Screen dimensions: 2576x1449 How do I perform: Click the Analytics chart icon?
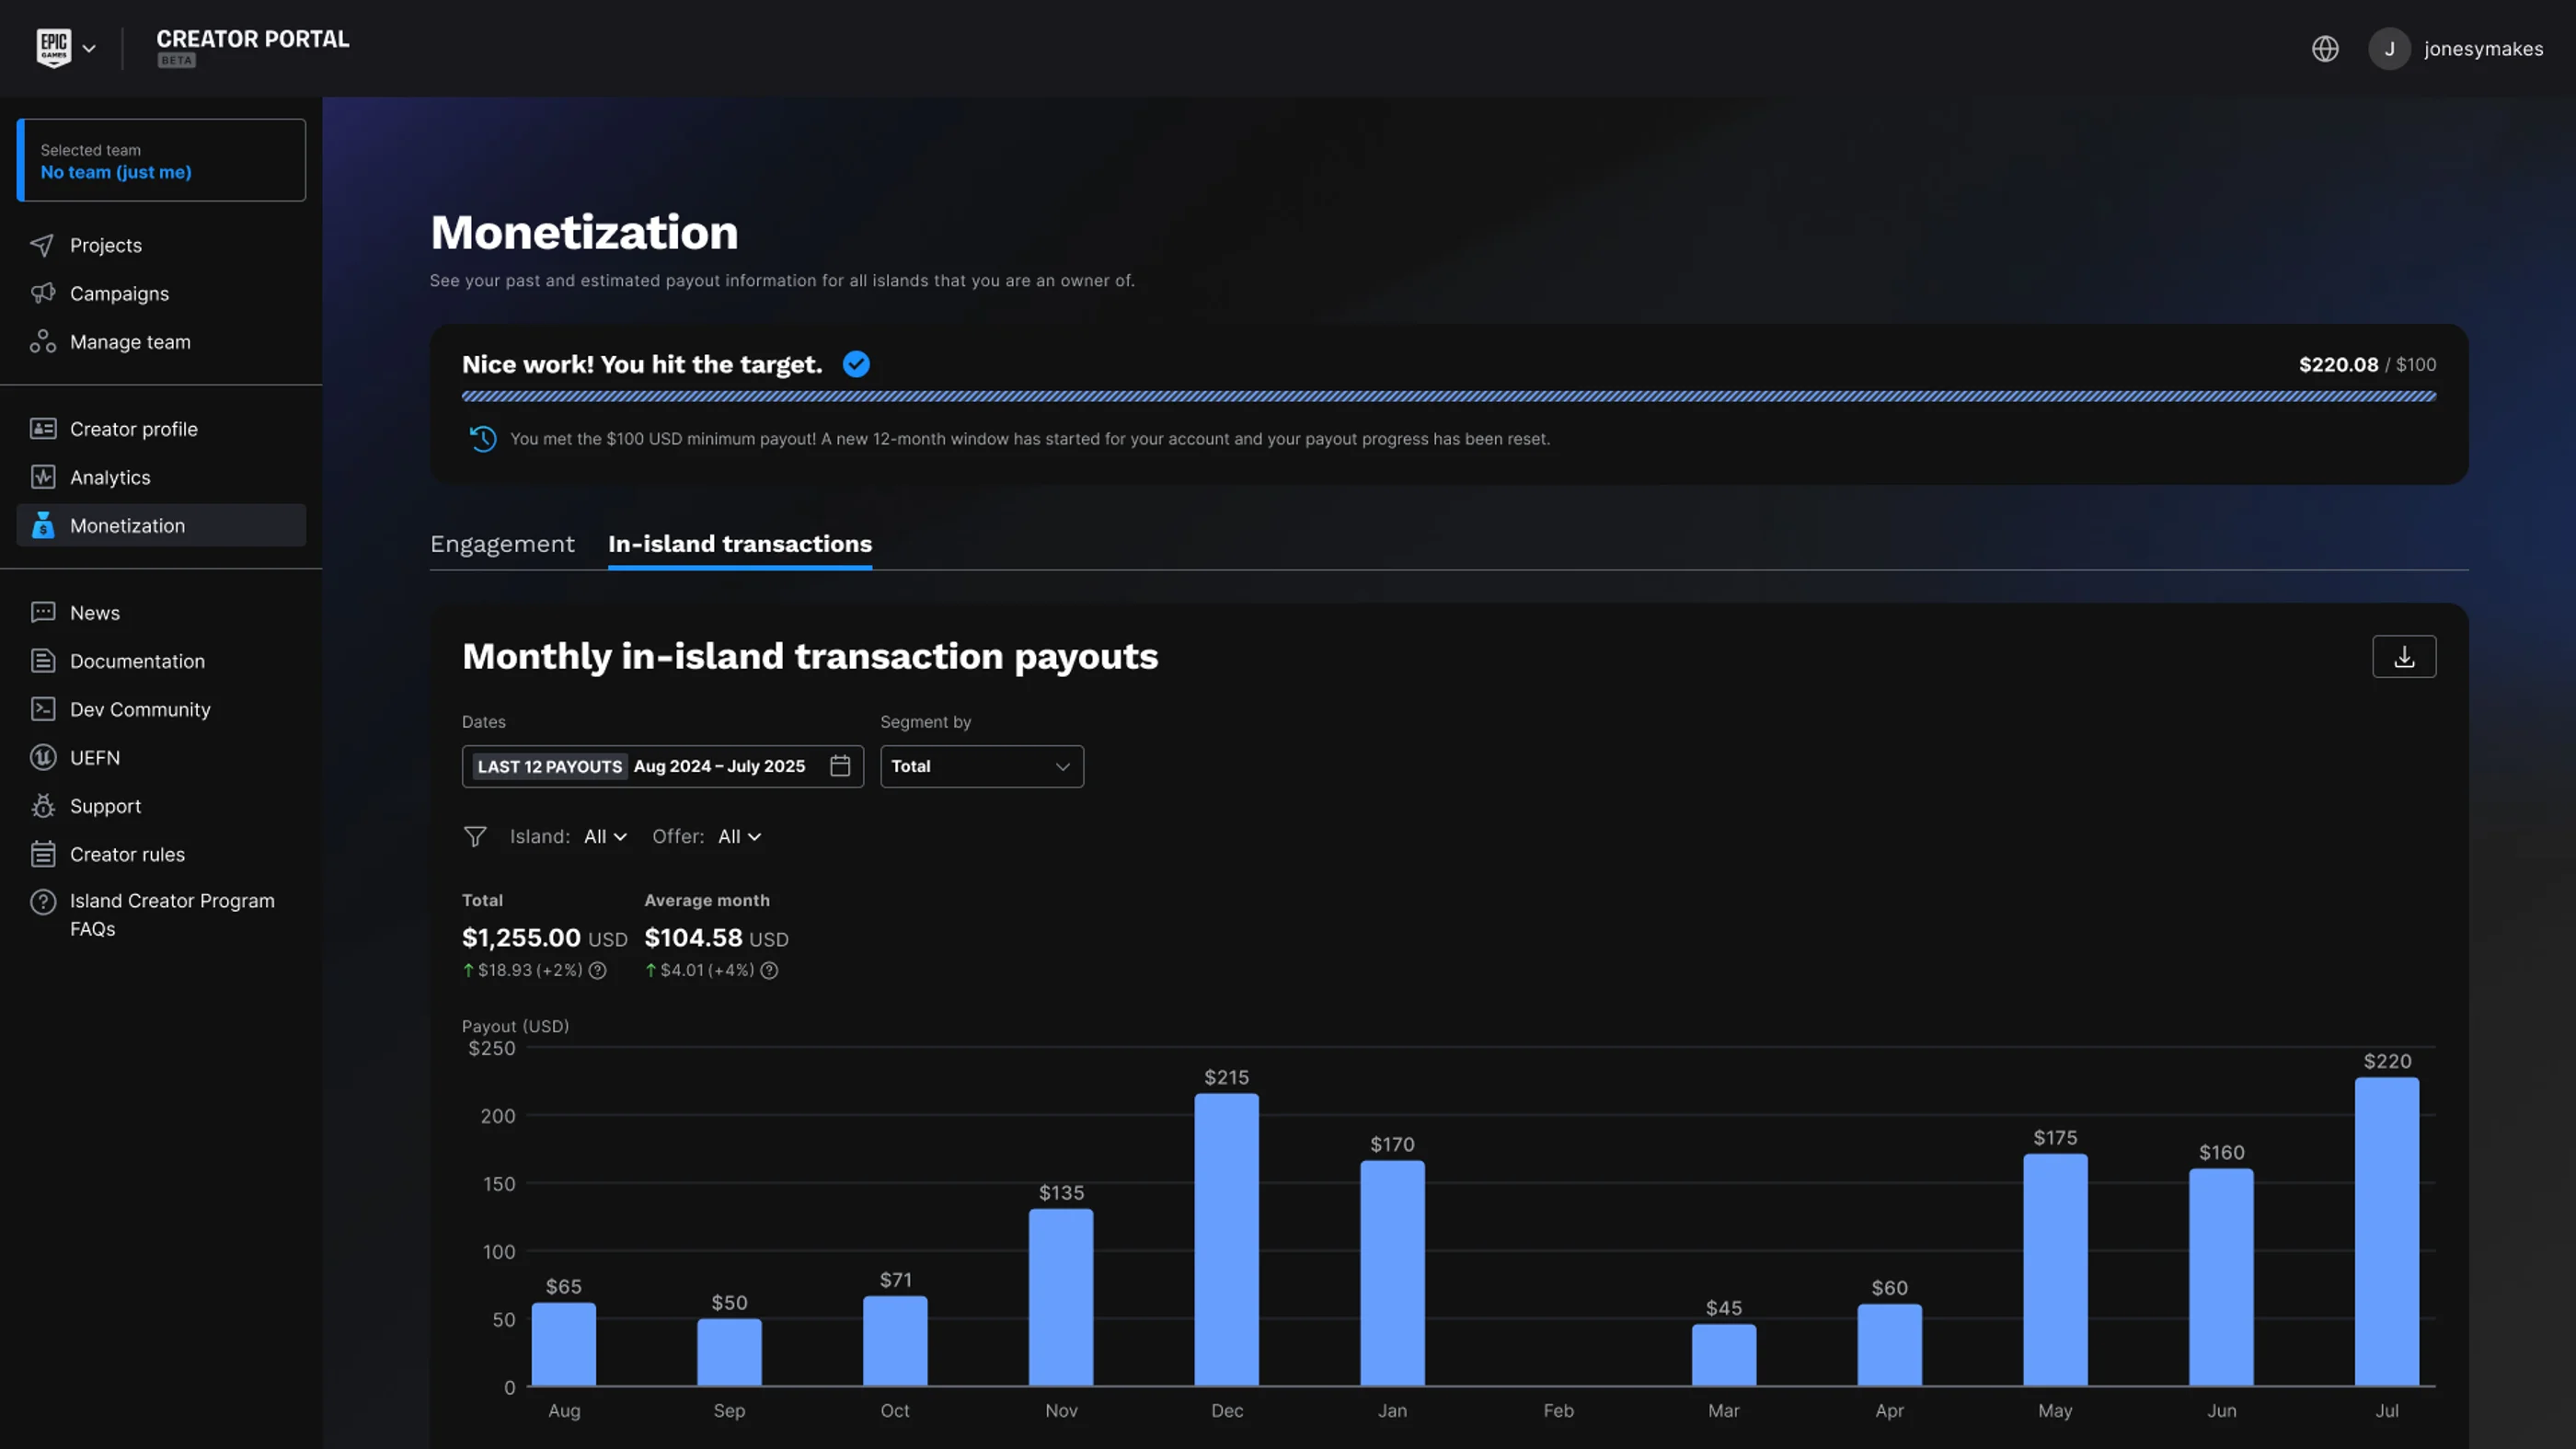tap(42, 477)
